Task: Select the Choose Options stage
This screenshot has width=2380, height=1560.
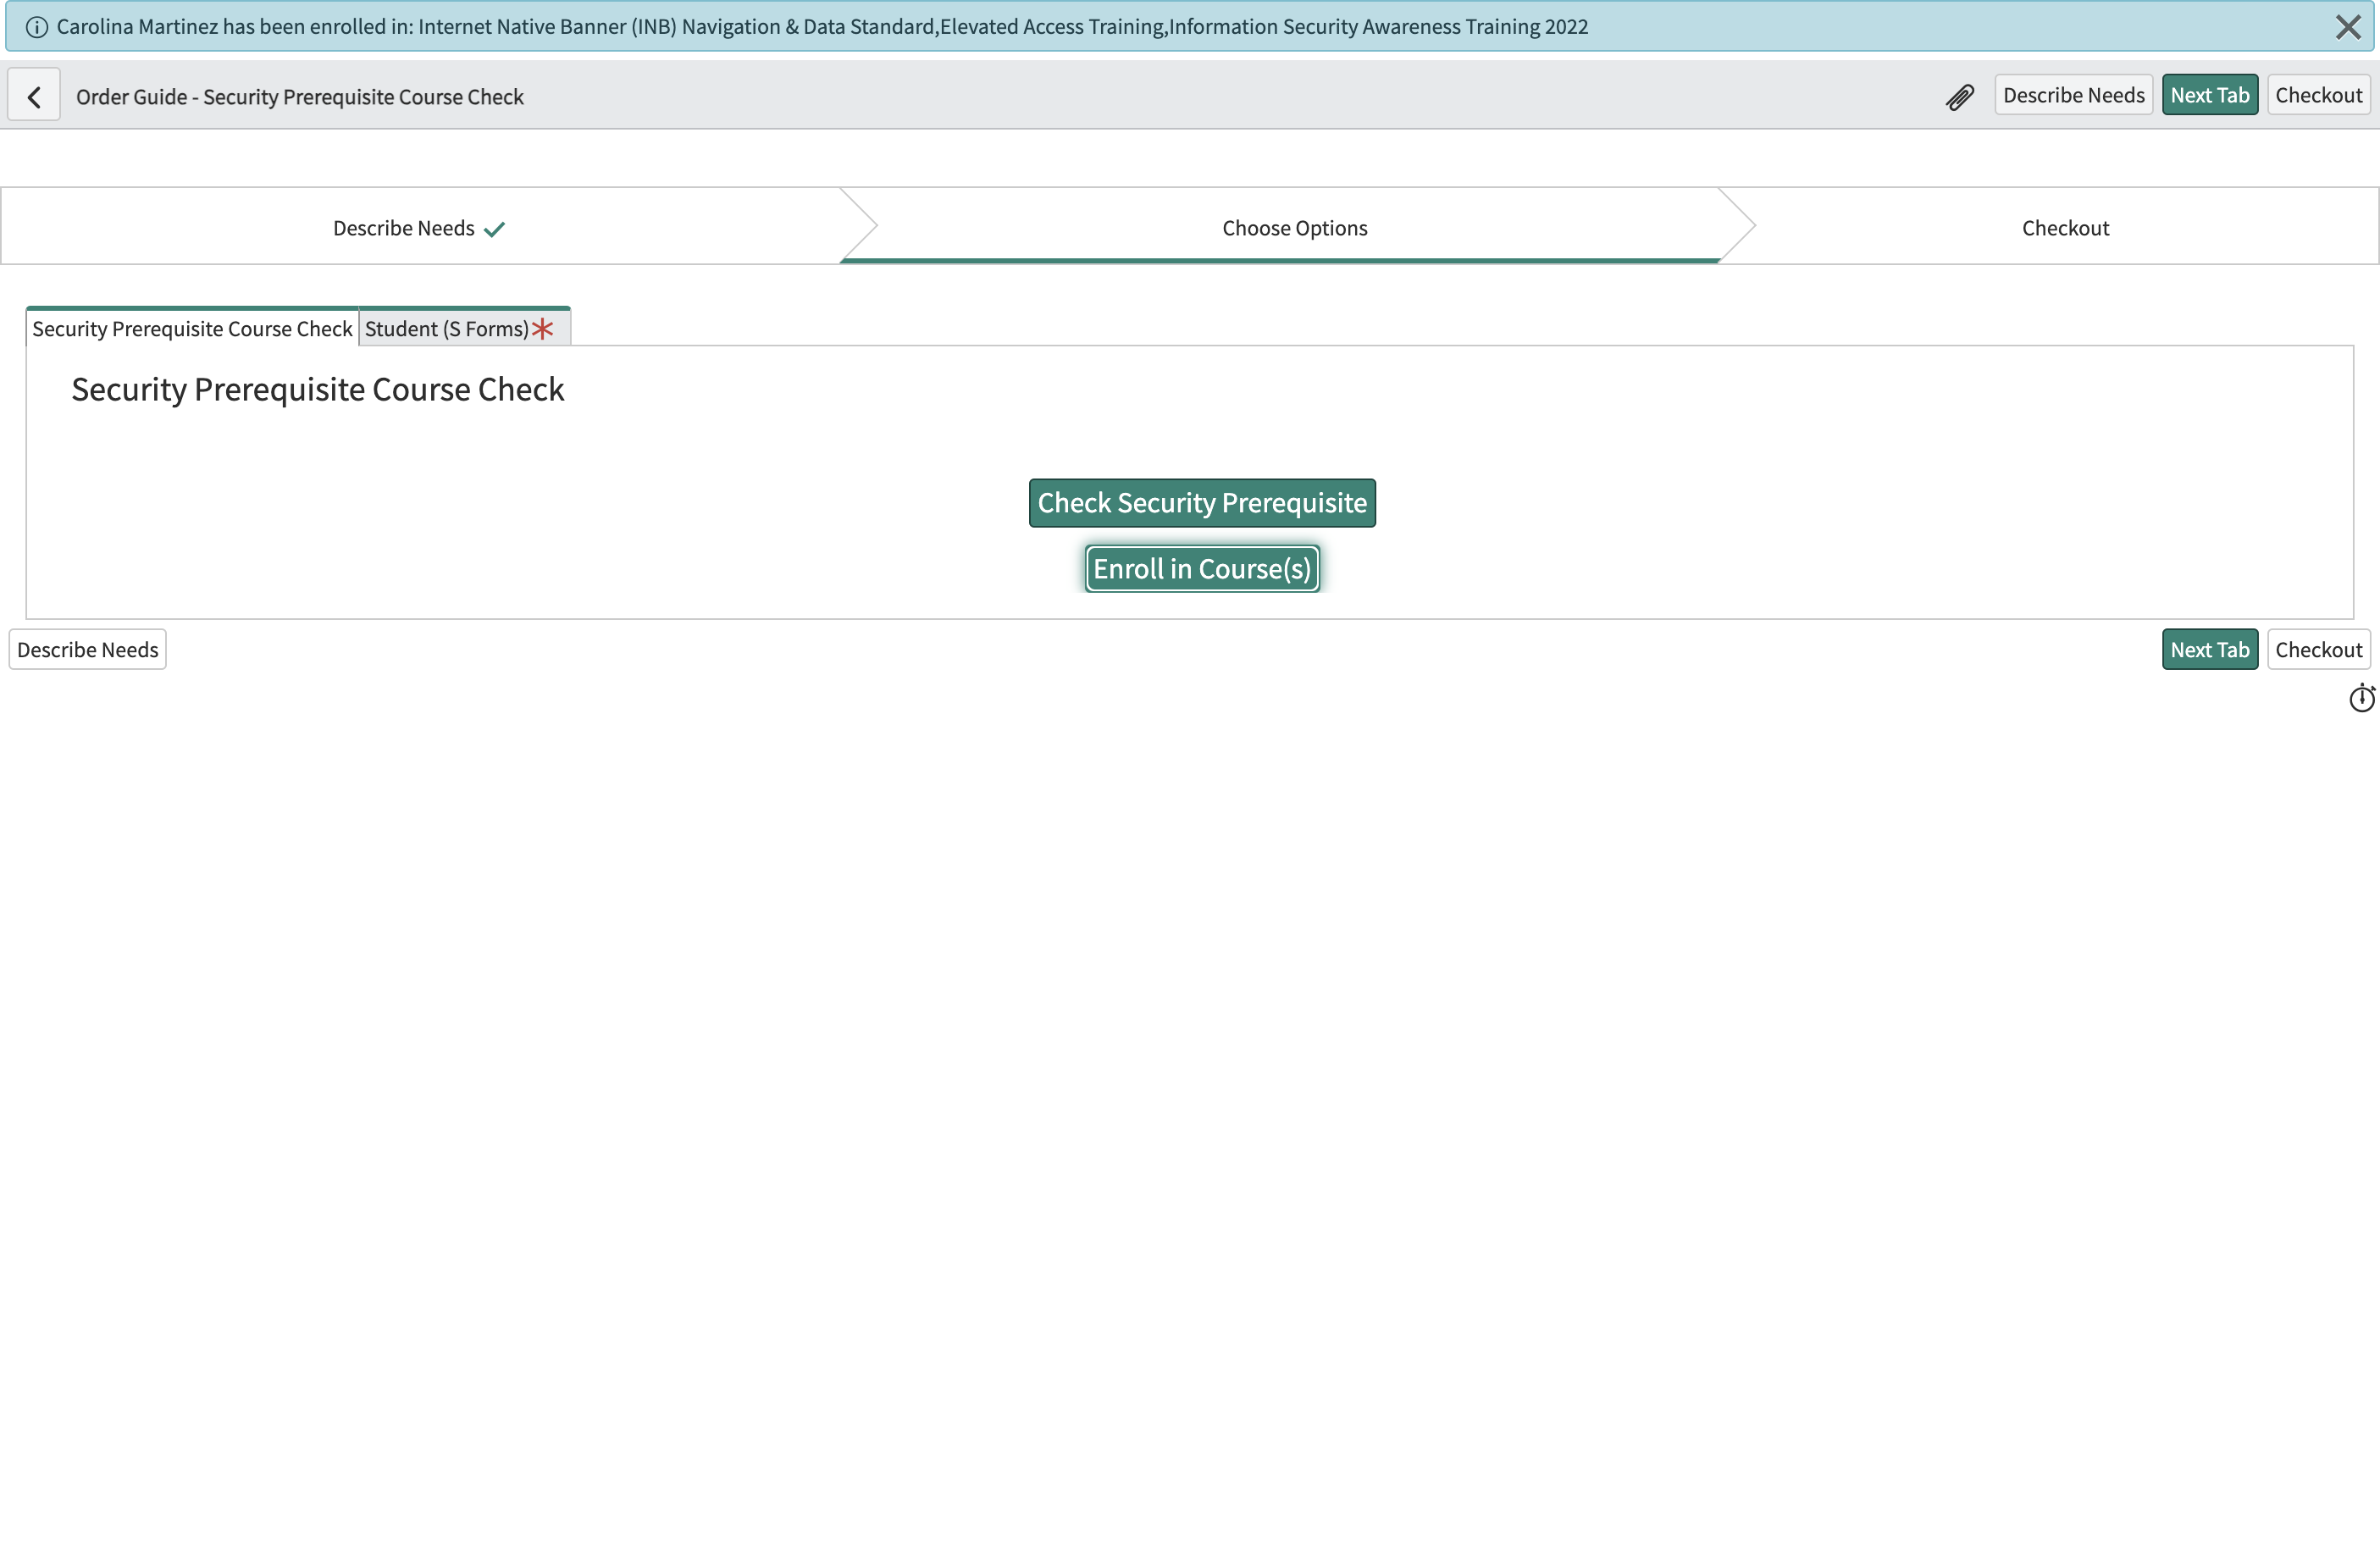Action: pos(1294,227)
